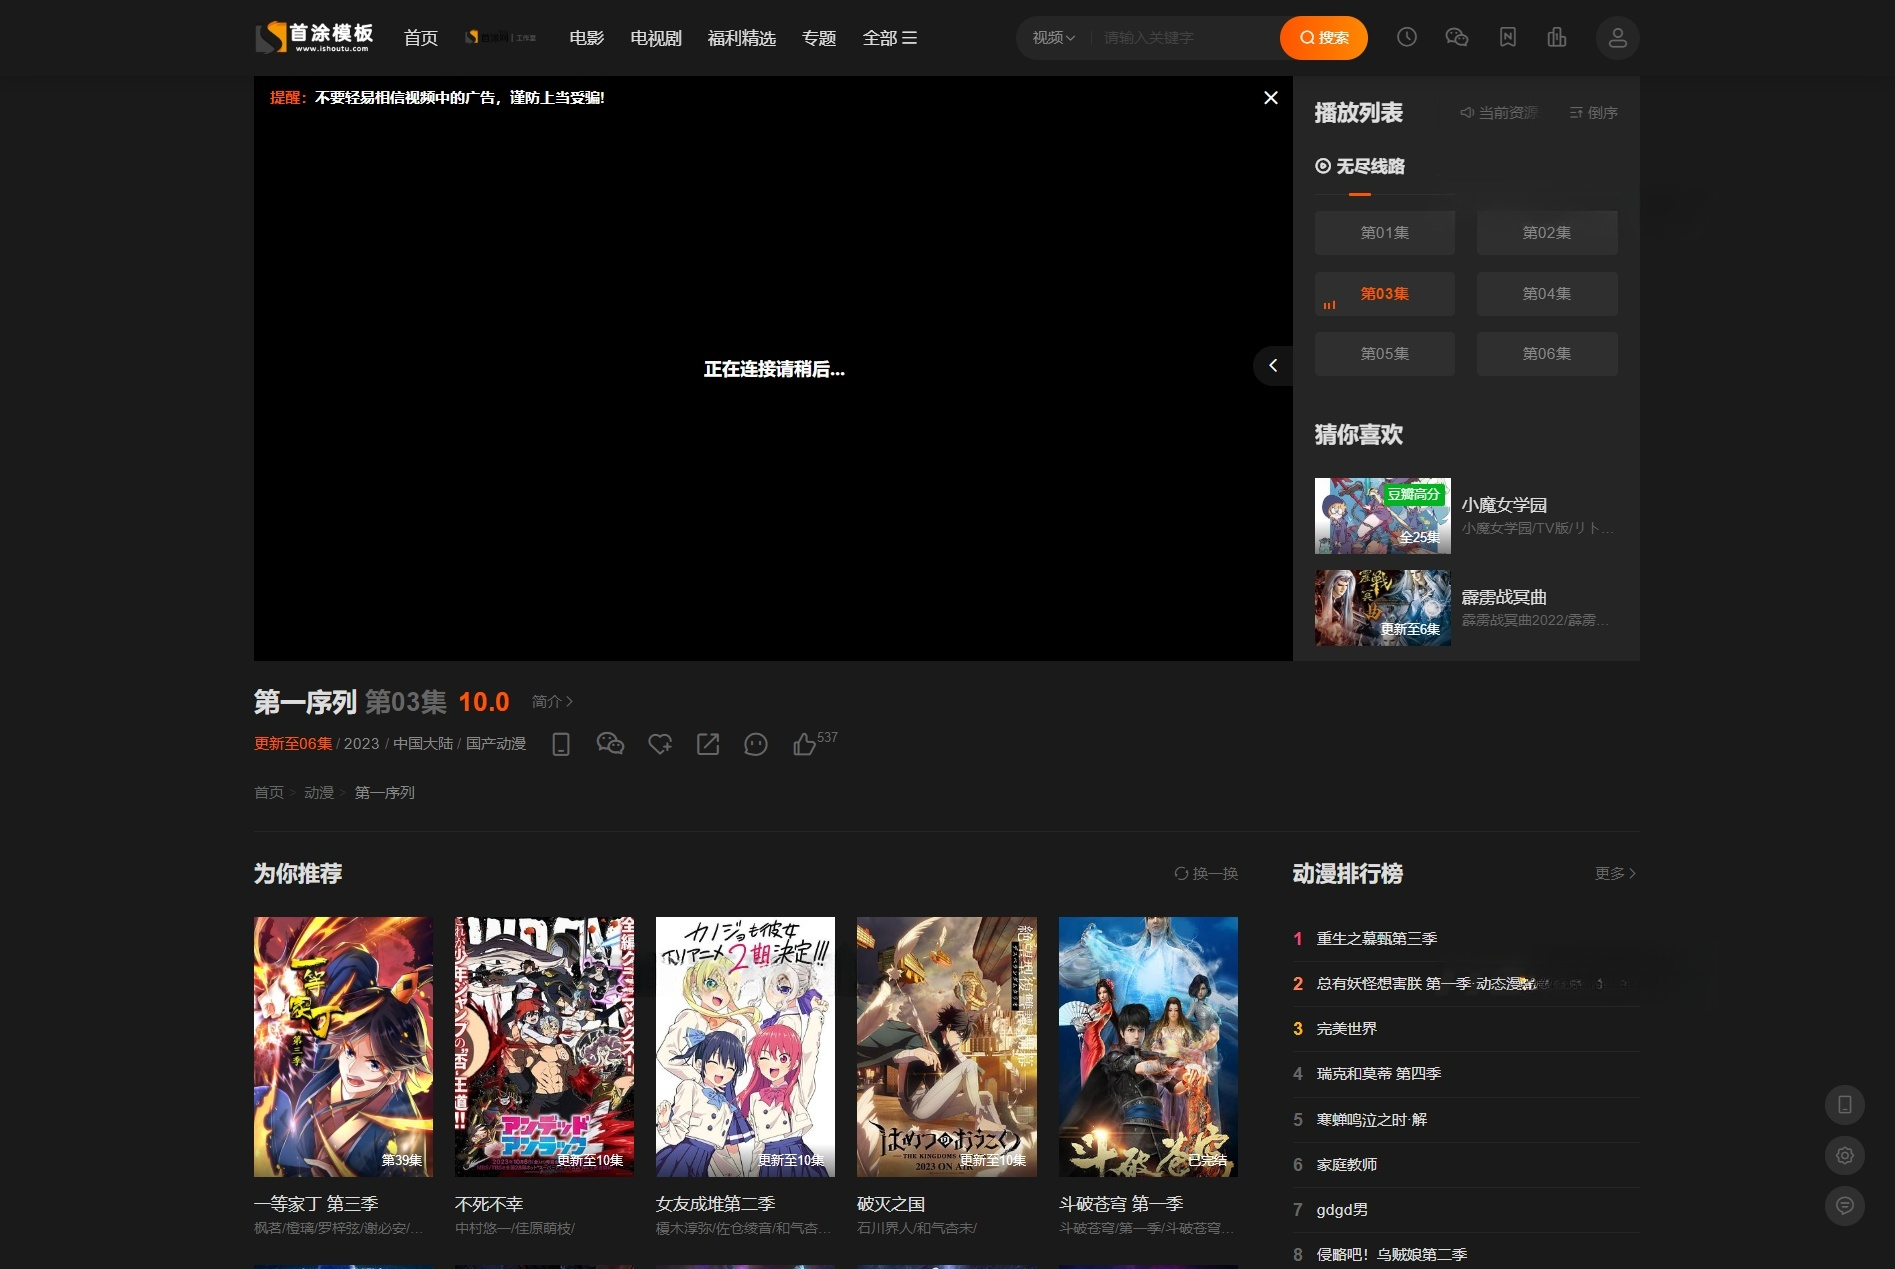Share via WeChat icon in top bar
Image resolution: width=1895 pixels, height=1269 pixels.
pyautogui.click(x=1457, y=37)
